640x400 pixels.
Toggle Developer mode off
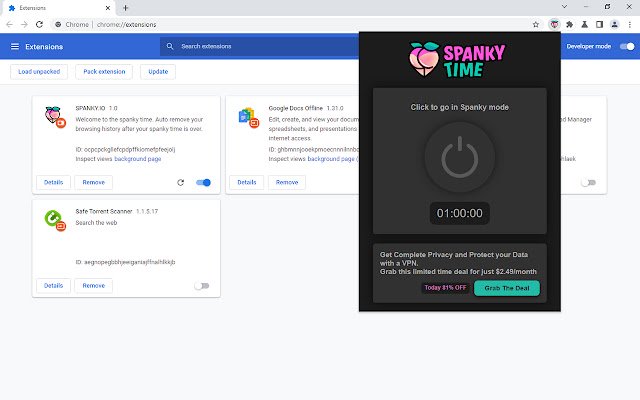[627, 47]
